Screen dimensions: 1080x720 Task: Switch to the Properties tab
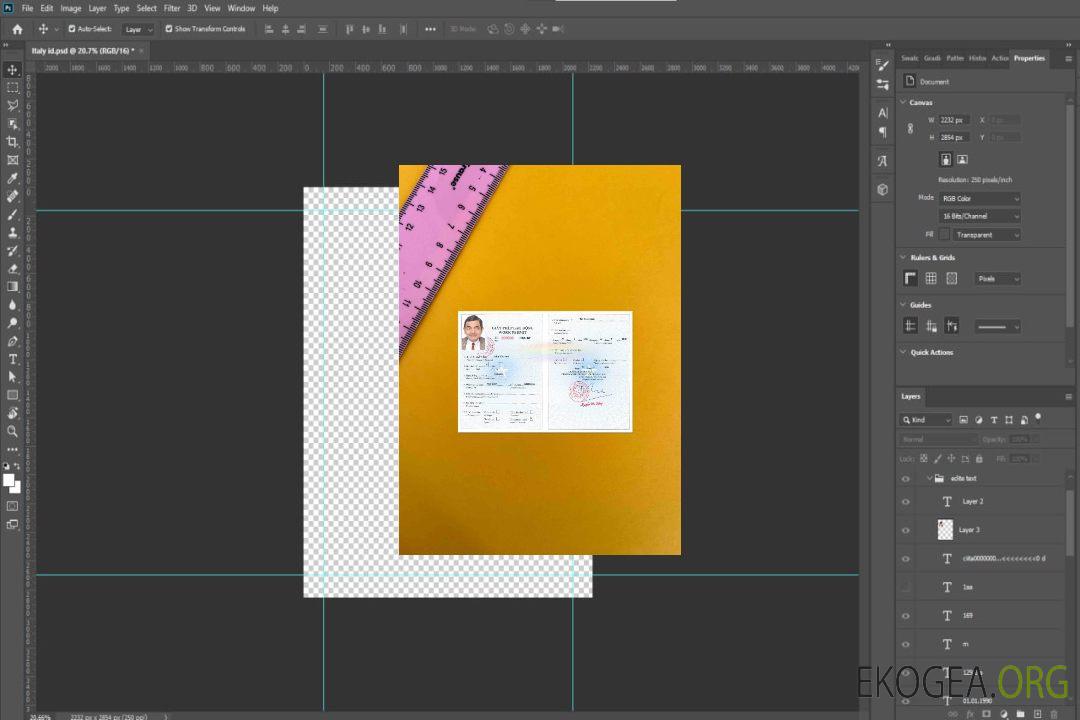[x=1029, y=59]
